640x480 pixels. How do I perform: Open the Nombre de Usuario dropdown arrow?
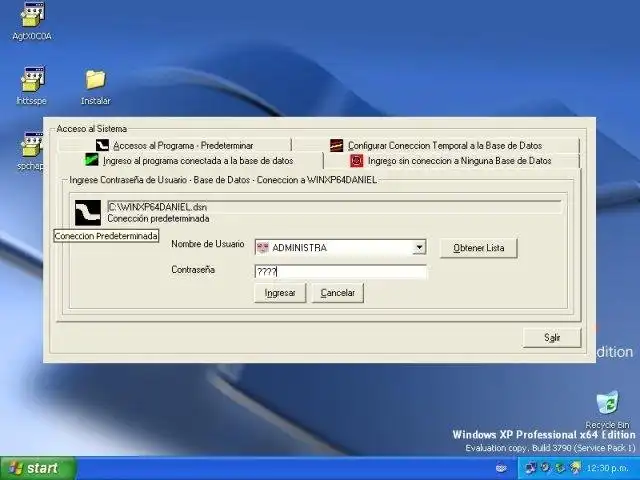[x=419, y=247]
